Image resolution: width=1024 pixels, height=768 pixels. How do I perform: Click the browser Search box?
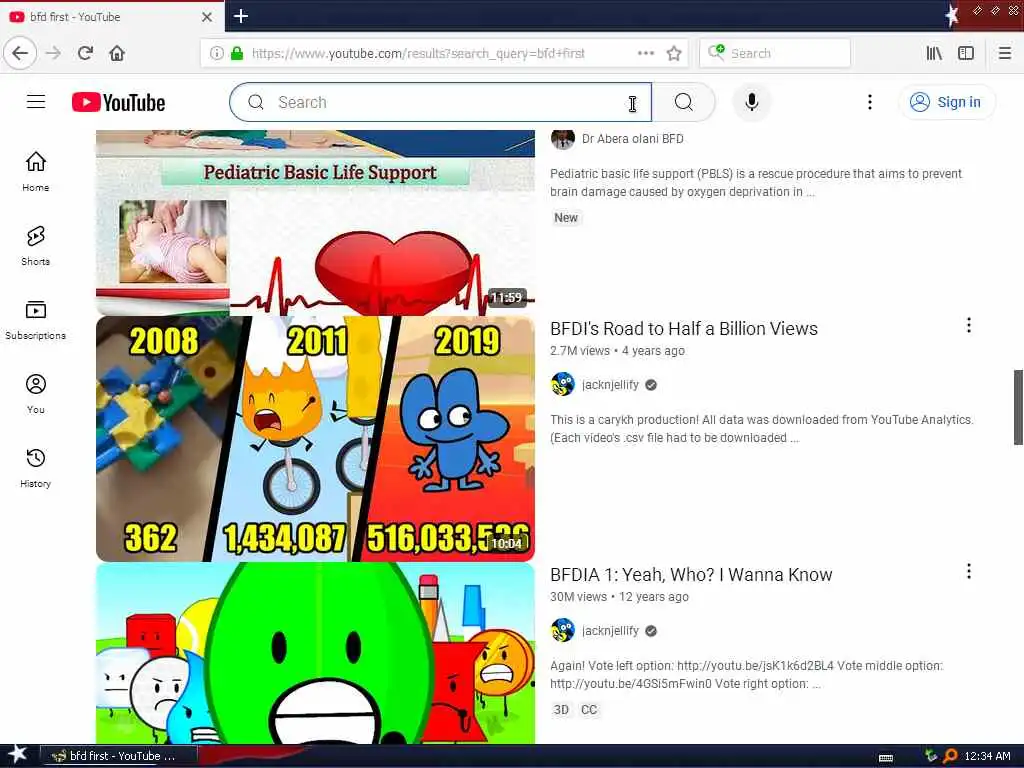[x=775, y=53]
